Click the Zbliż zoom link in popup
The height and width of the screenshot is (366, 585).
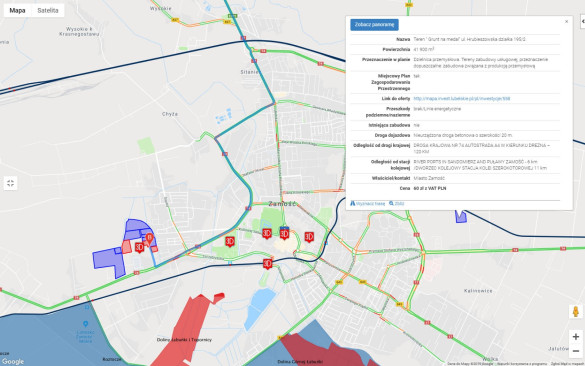[x=397, y=204]
